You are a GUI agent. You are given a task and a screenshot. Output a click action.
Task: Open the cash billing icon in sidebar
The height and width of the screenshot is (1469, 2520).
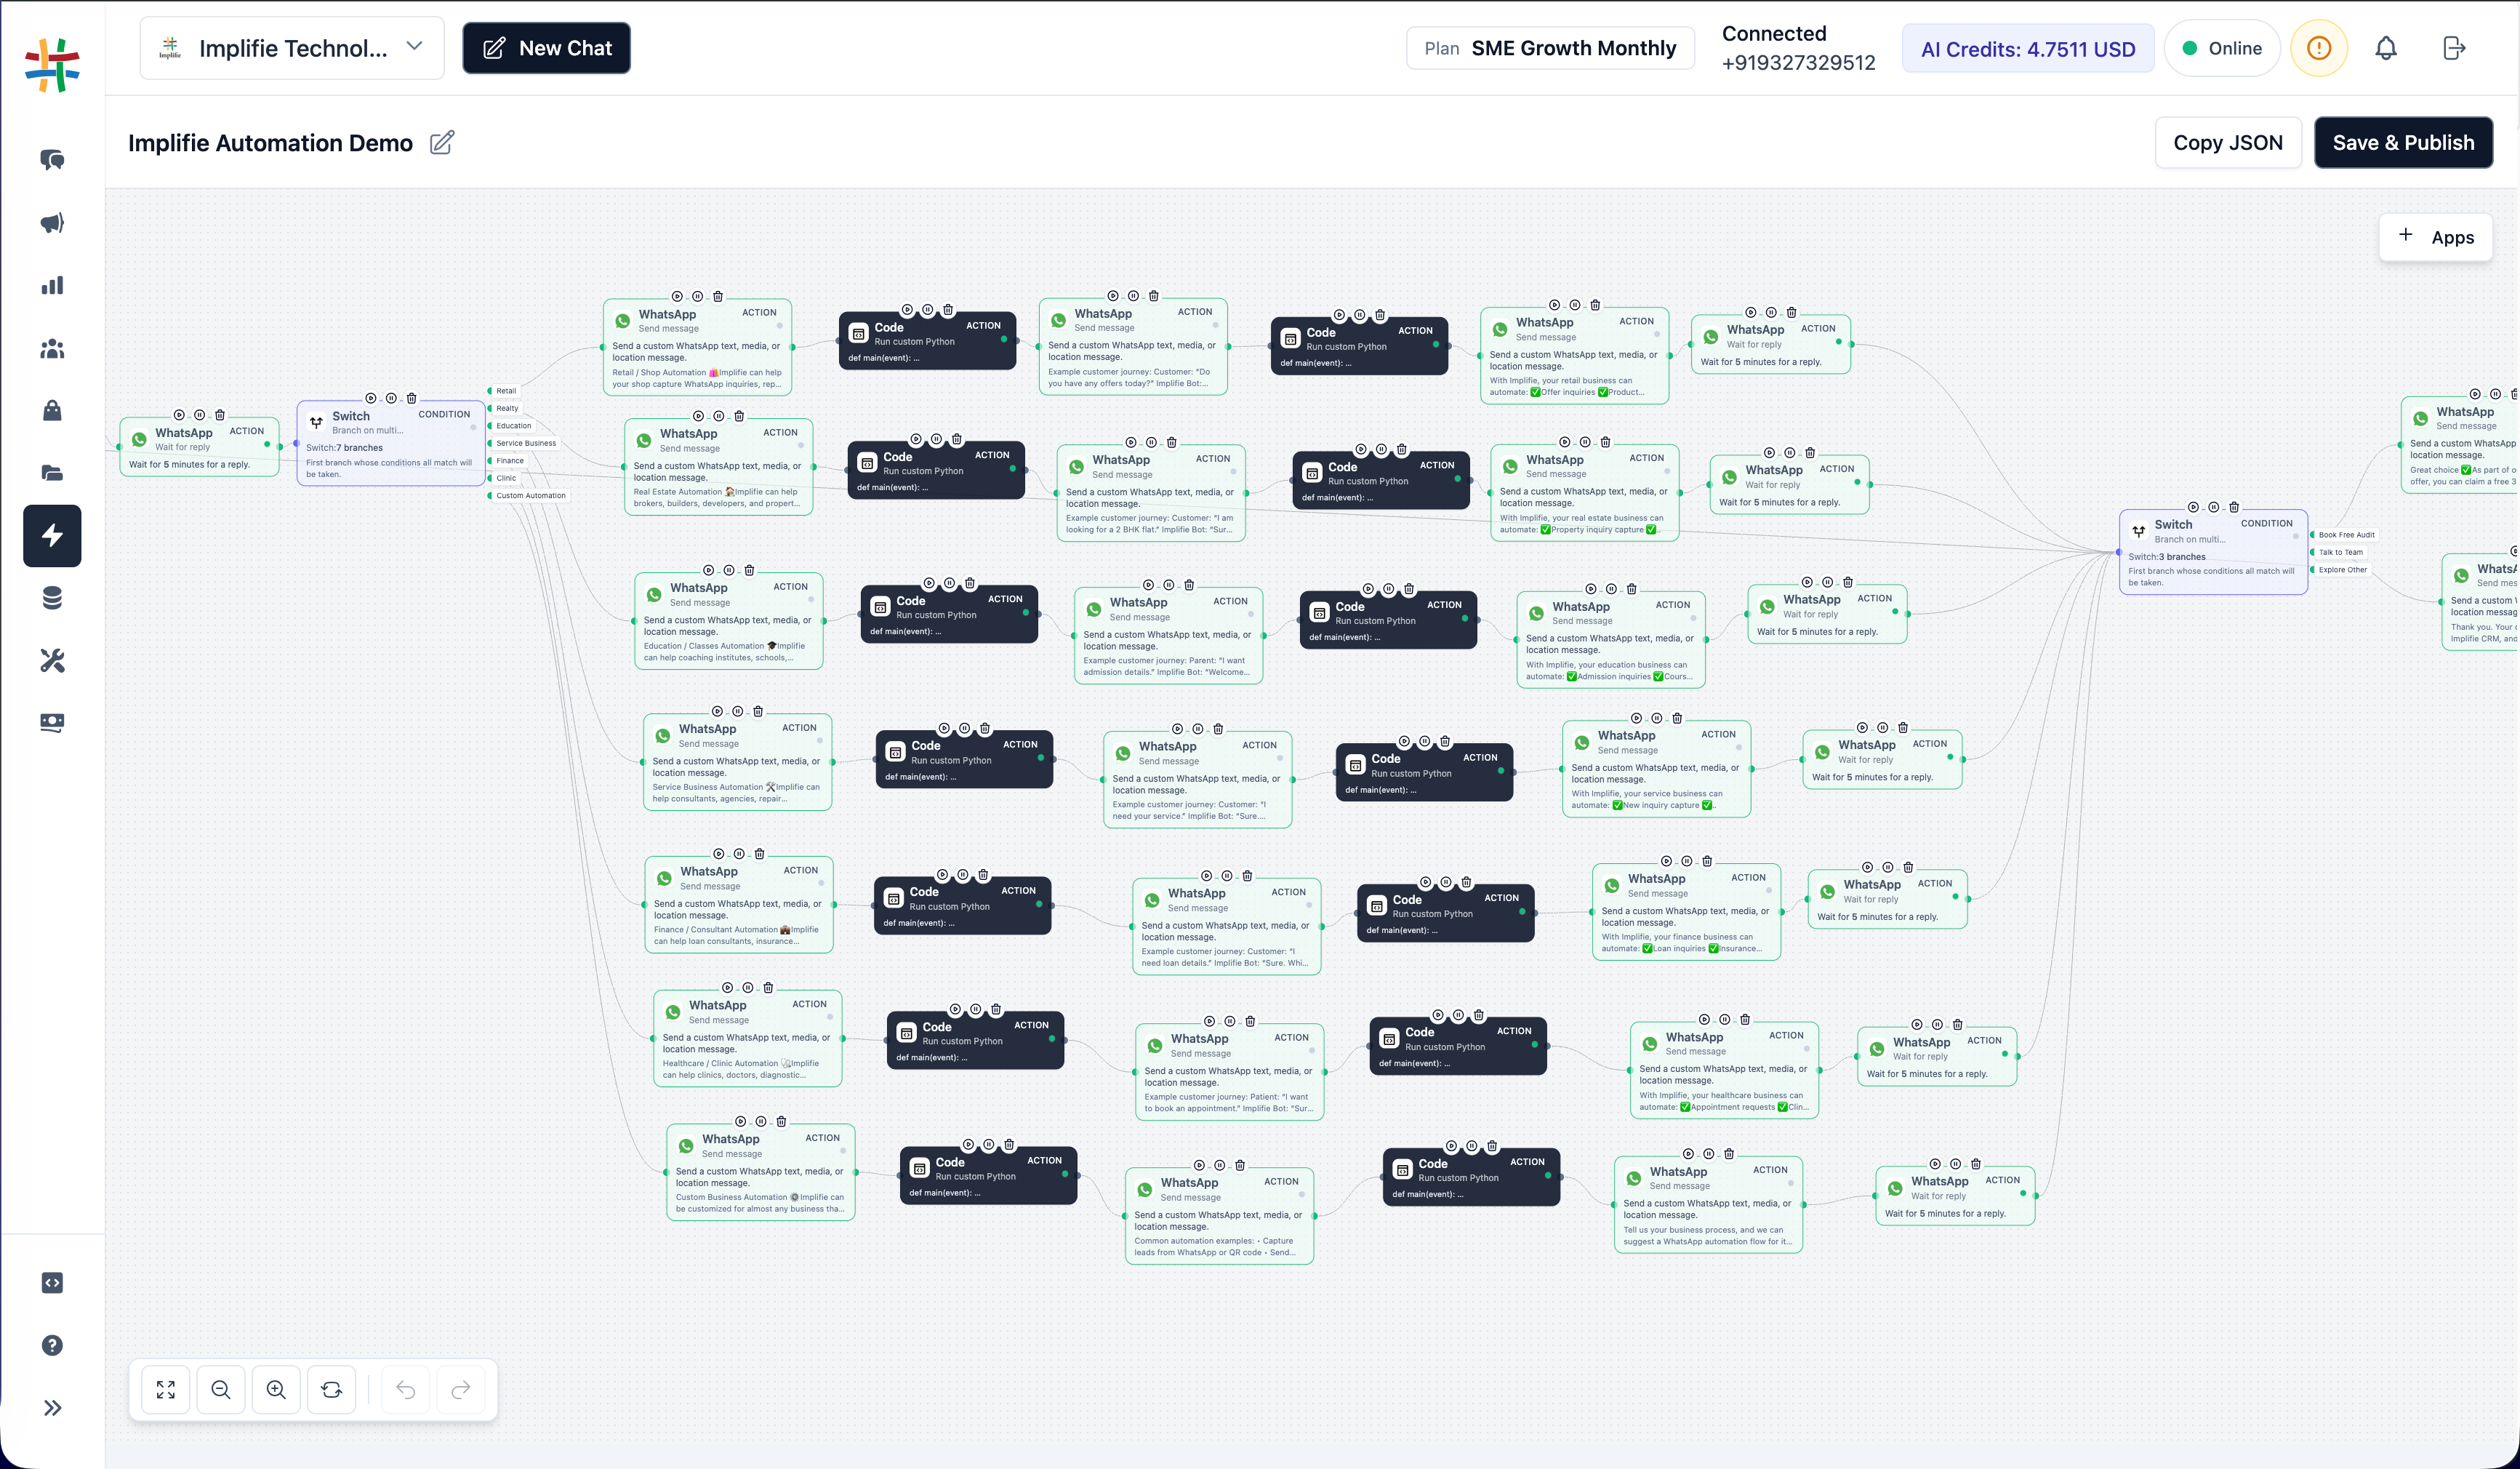point(52,723)
